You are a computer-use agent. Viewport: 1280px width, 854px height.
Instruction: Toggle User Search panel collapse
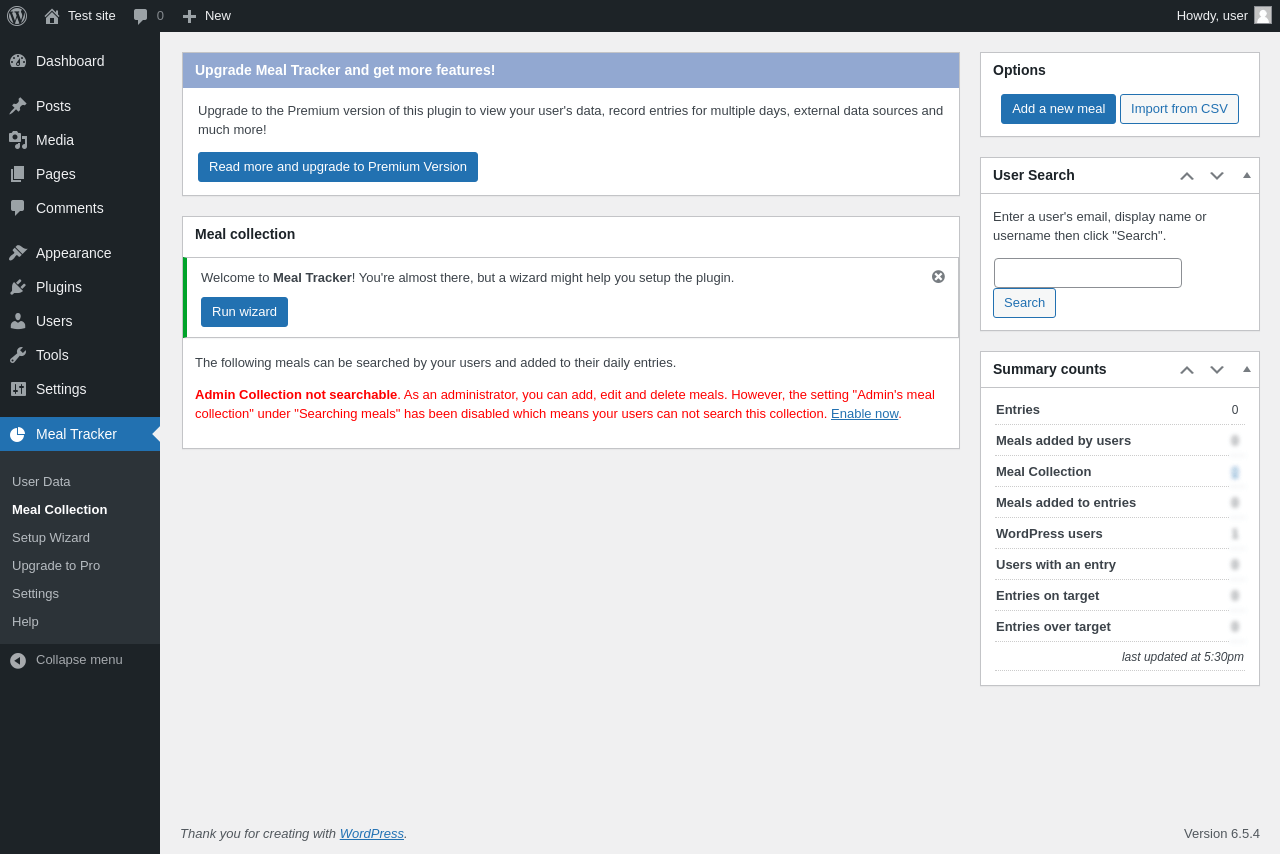[x=1247, y=176]
